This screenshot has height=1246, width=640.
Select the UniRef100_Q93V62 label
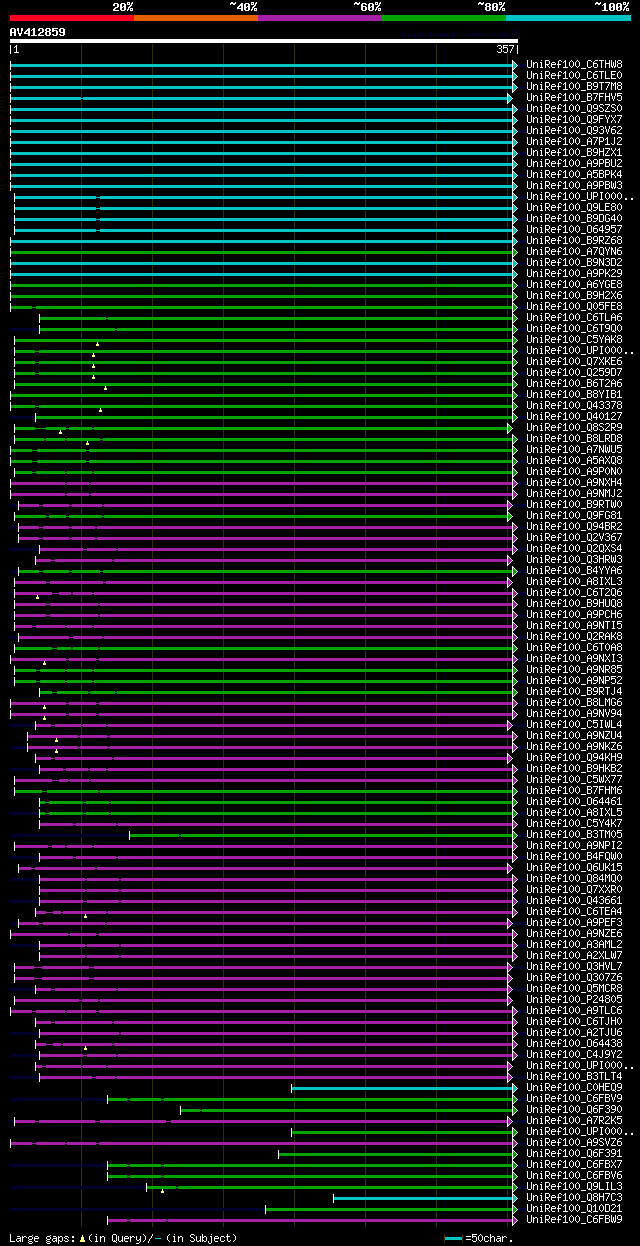point(575,130)
